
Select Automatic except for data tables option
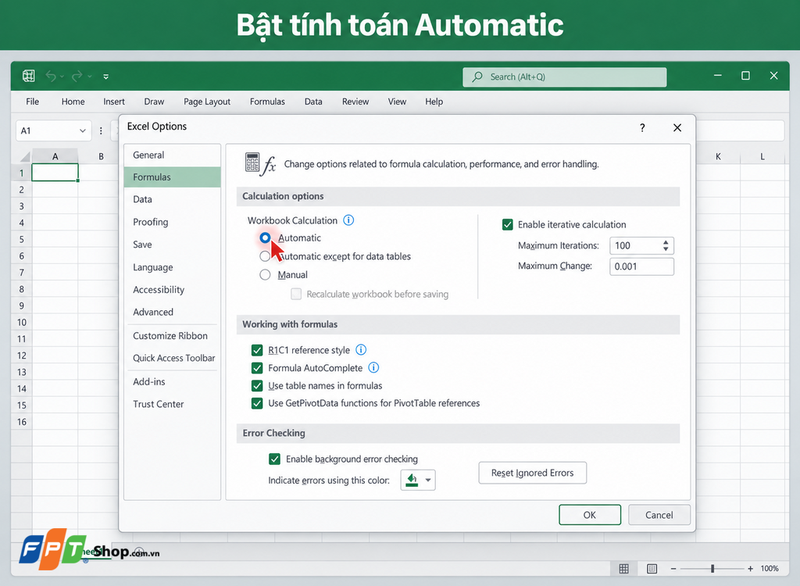(x=265, y=257)
